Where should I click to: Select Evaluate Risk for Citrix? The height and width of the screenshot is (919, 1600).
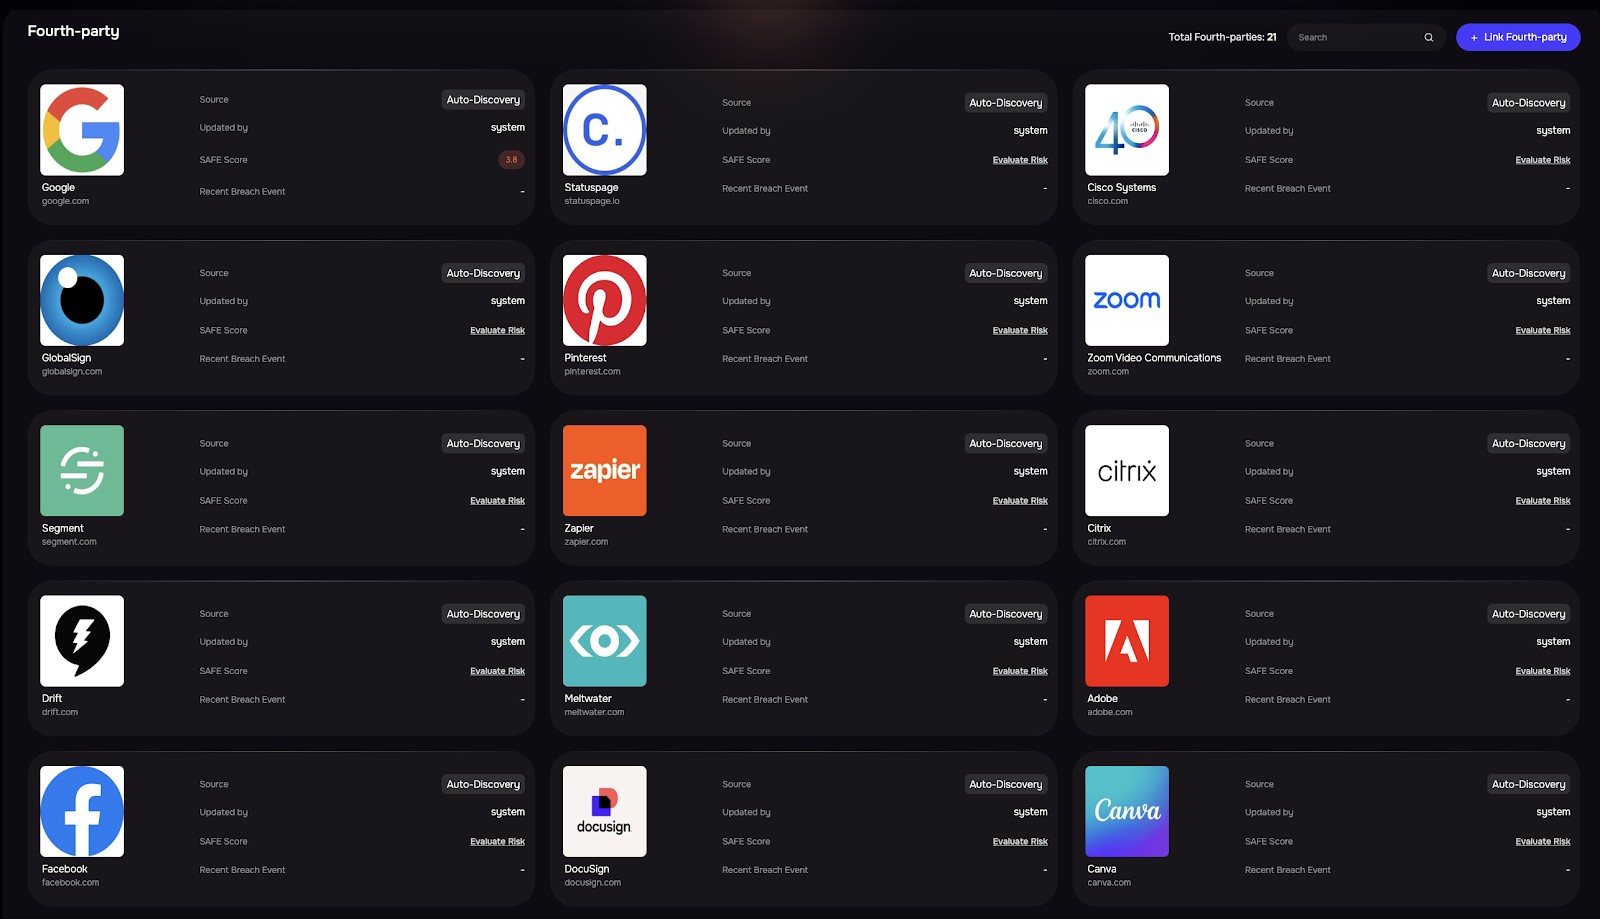pyautogui.click(x=1543, y=501)
